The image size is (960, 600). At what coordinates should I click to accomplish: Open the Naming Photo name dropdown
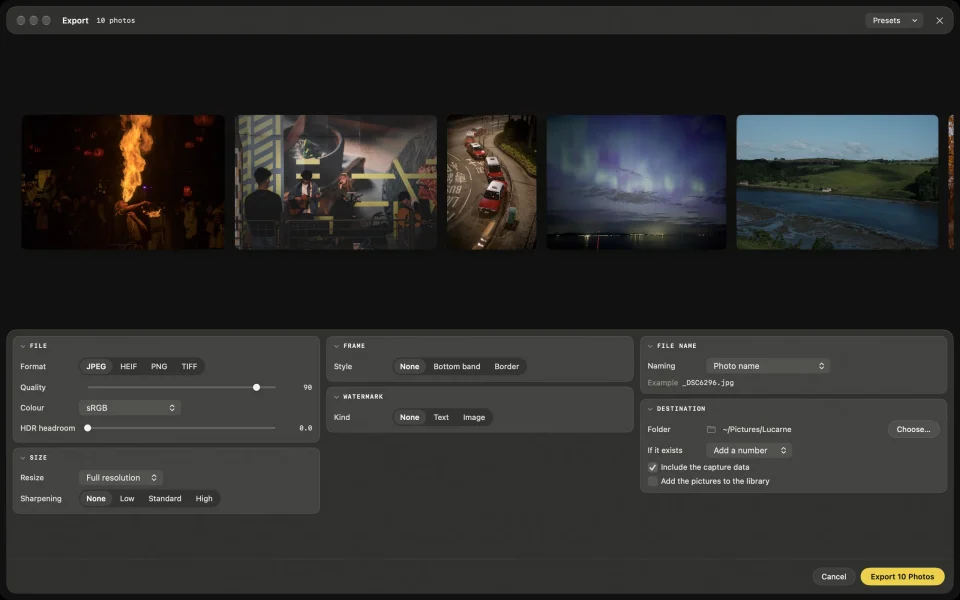(x=768, y=366)
